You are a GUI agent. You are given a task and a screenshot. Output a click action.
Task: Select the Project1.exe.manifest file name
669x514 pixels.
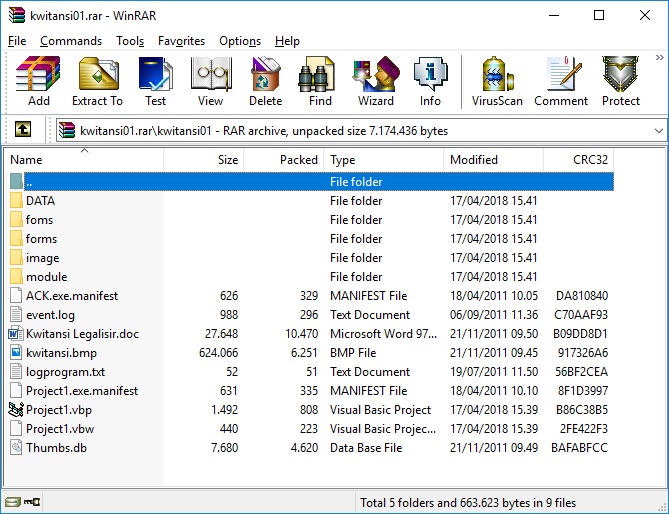82,391
